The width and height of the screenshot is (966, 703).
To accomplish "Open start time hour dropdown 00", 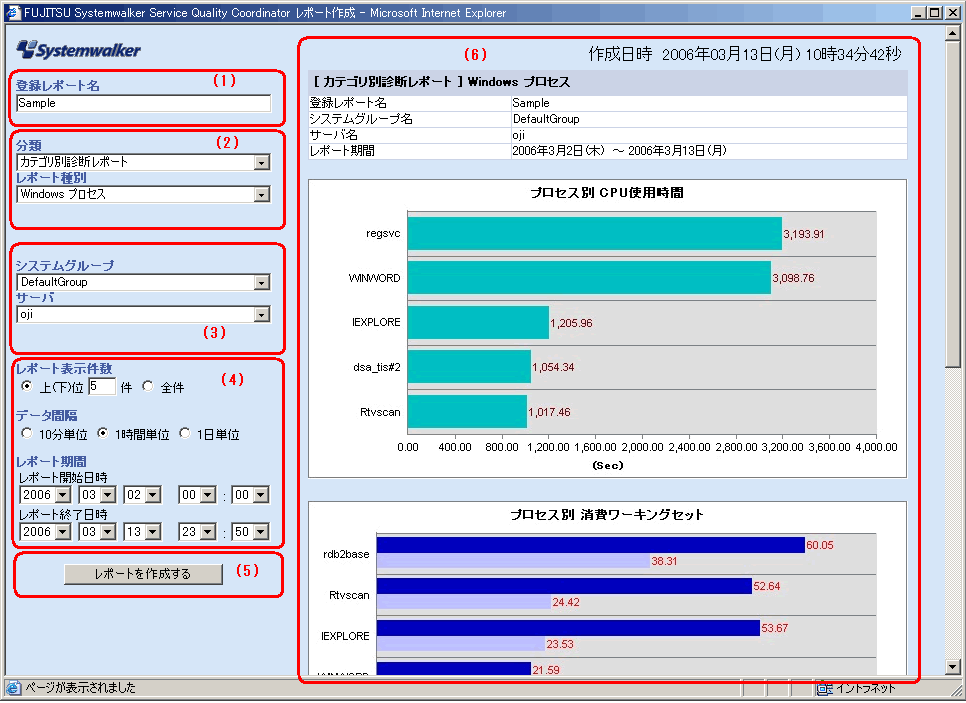I will click(197, 495).
